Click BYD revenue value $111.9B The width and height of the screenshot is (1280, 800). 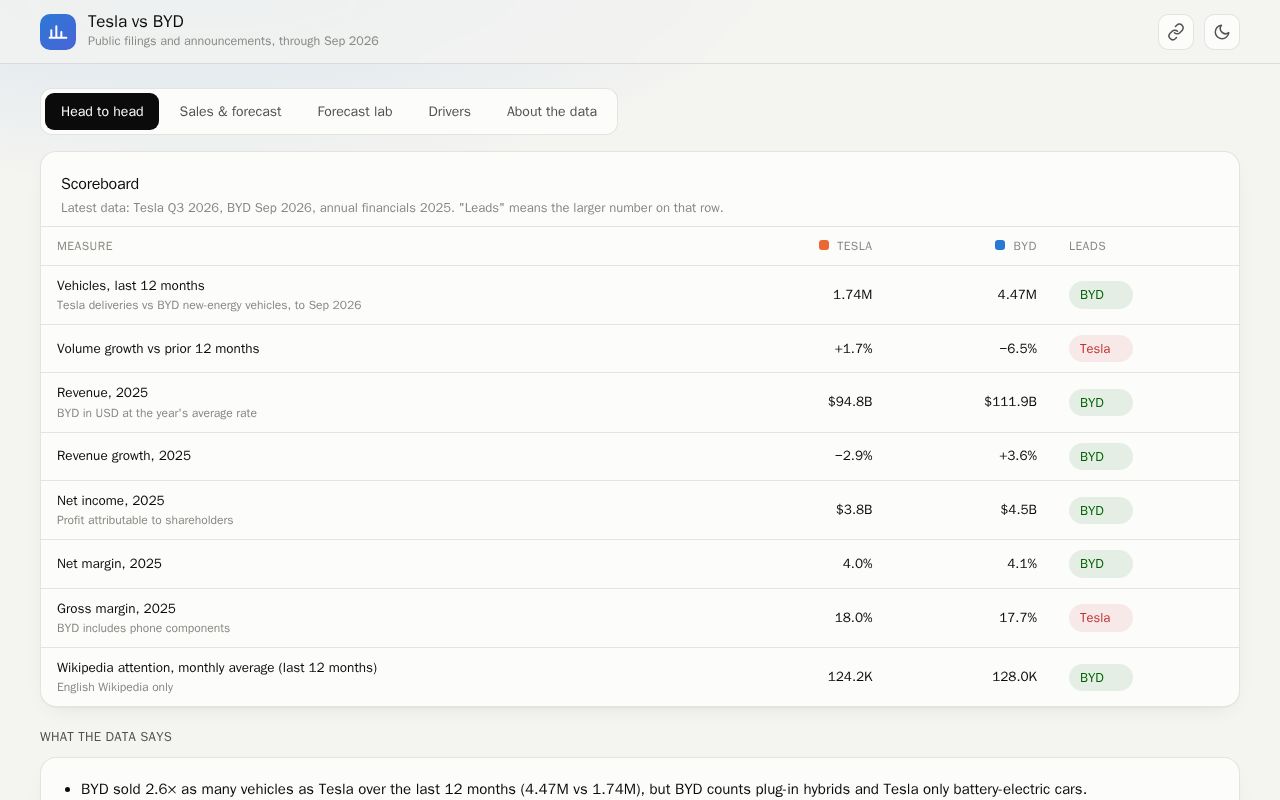click(x=1010, y=402)
